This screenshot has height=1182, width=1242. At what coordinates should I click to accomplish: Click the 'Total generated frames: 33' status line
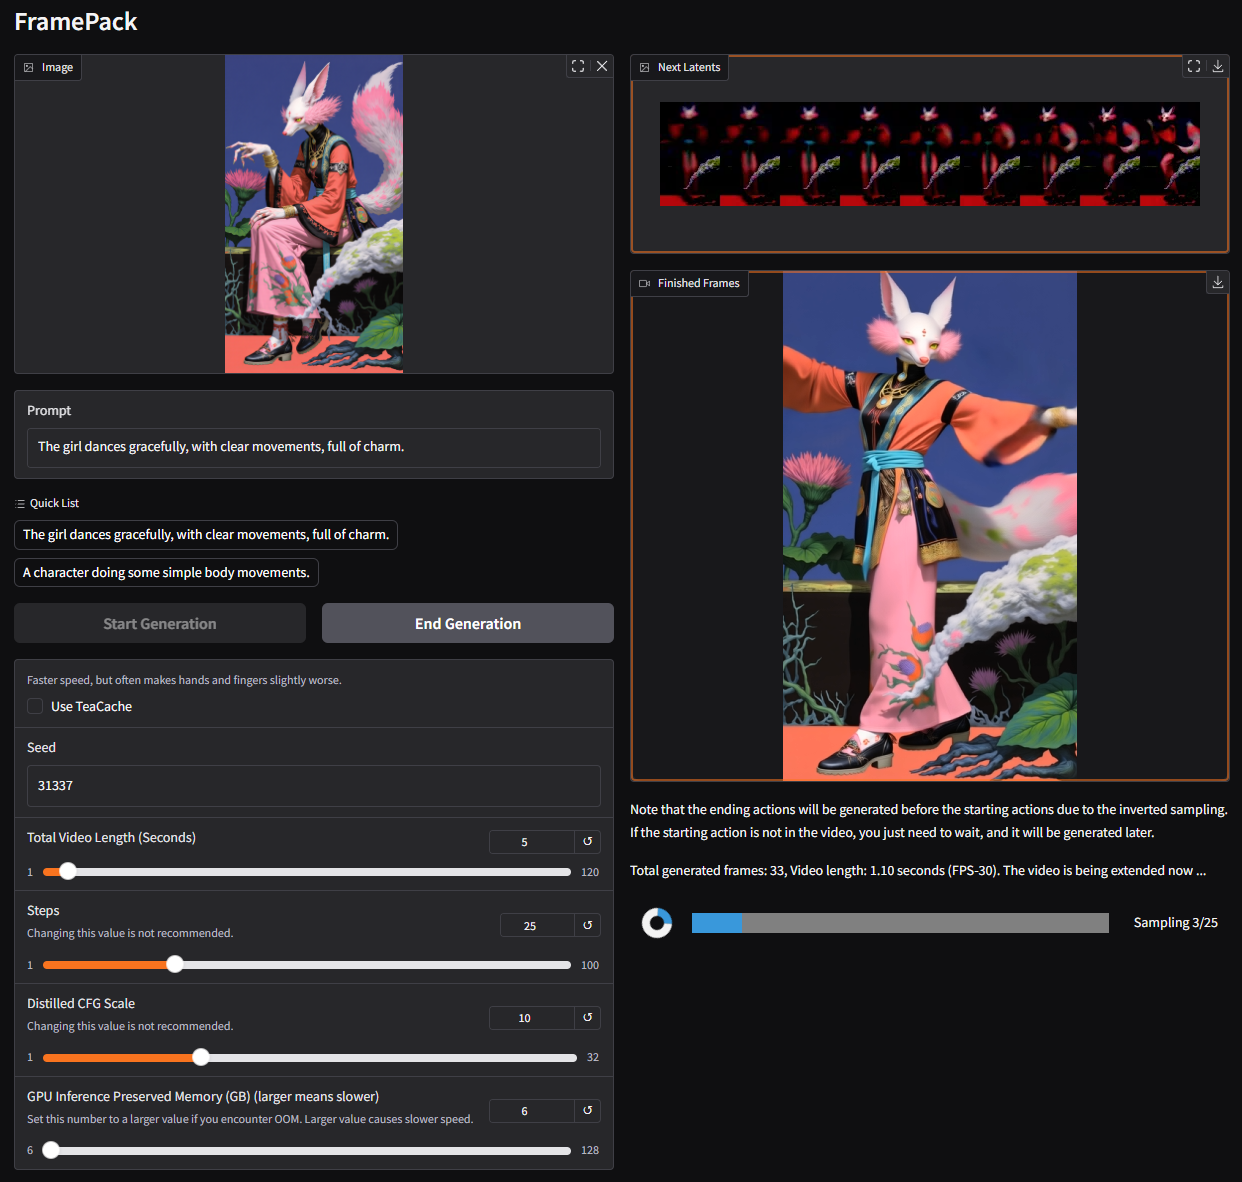[918, 871]
